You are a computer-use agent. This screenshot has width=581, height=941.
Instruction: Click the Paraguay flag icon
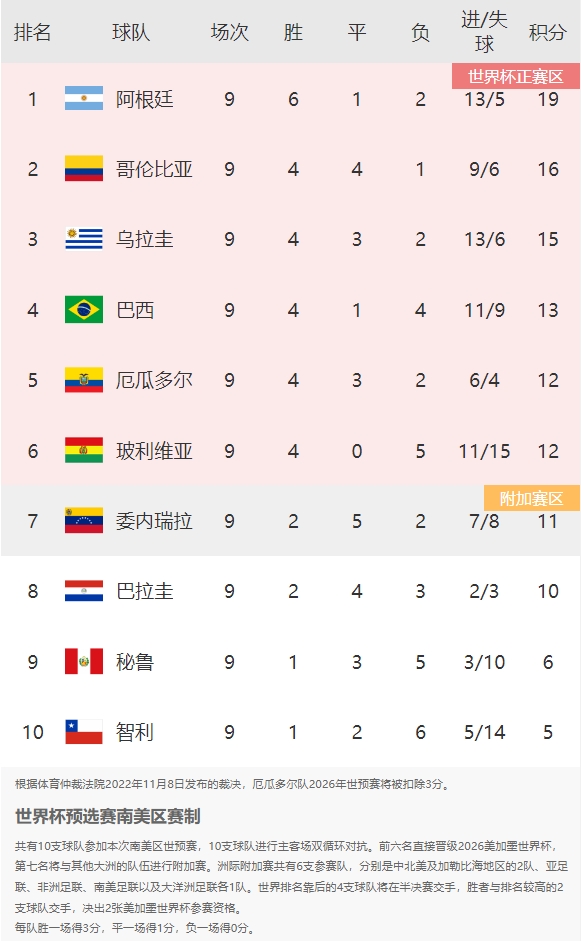[x=84, y=591]
